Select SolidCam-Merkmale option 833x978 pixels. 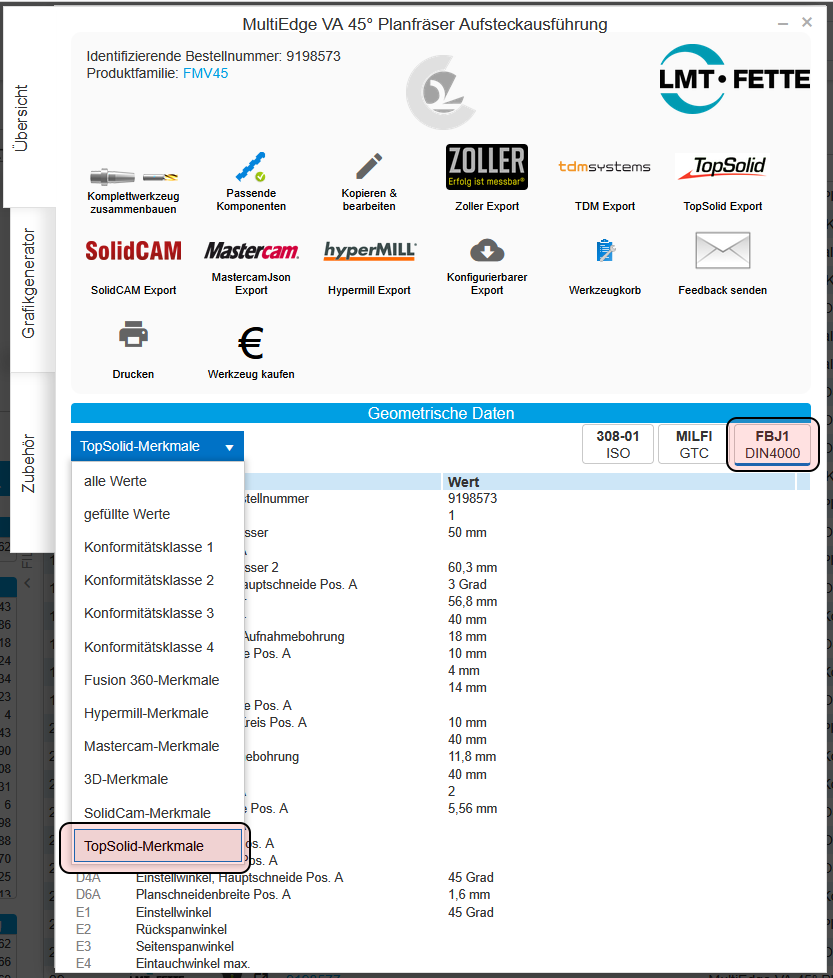click(158, 813)
